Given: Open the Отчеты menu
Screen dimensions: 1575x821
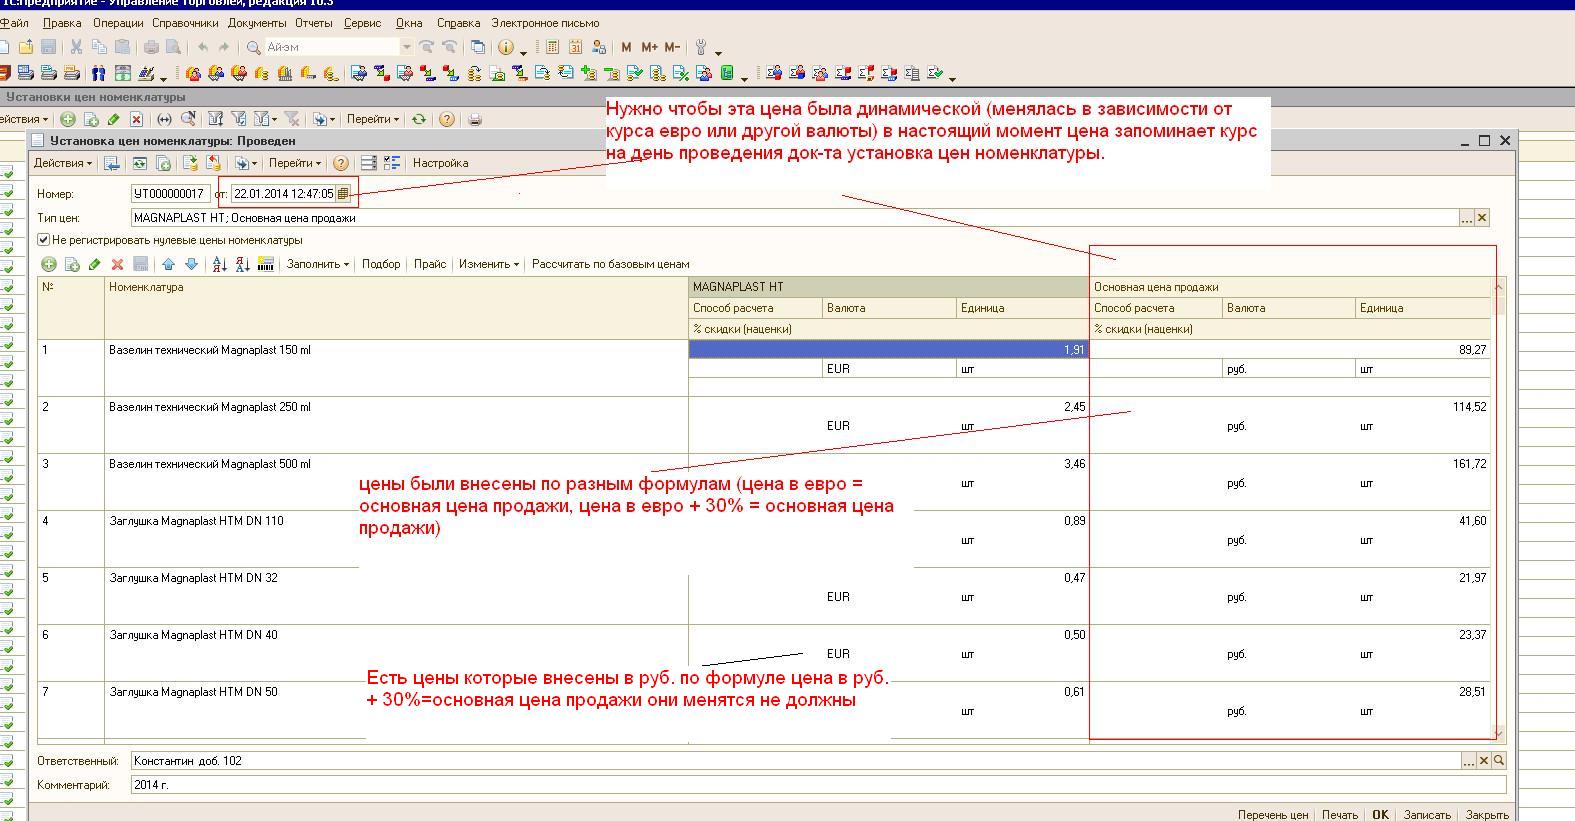Looking at the screenshot, I should click(x=313, y=23).
